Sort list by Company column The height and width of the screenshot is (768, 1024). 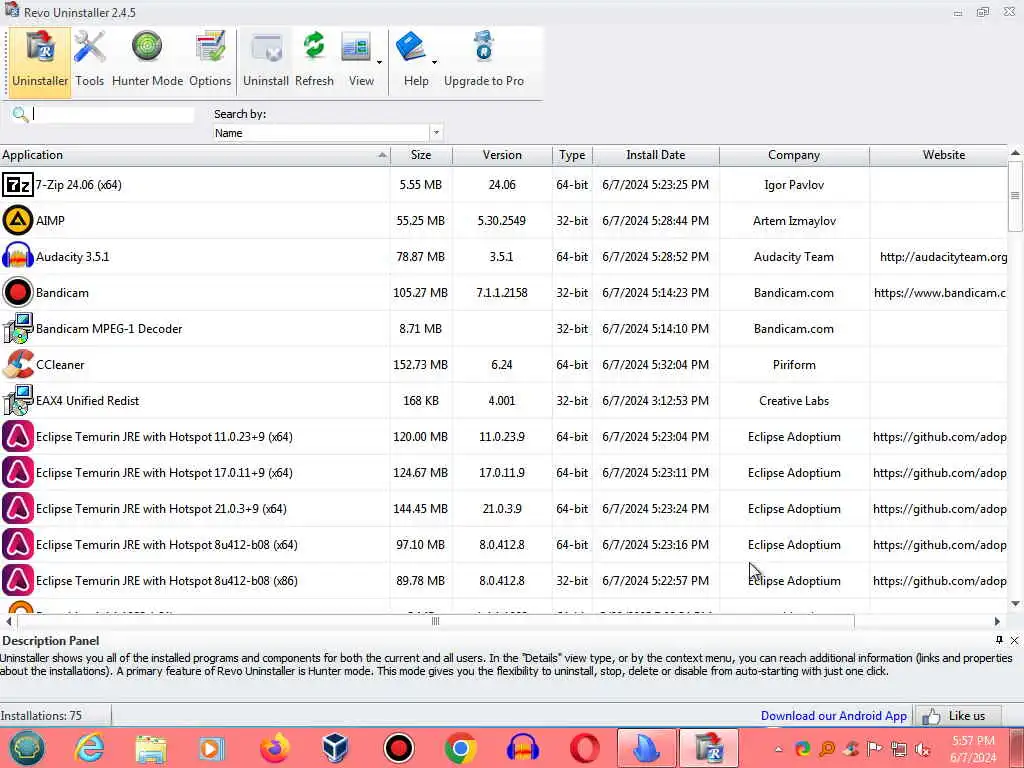pyautogui.click(x=794, y=155)
